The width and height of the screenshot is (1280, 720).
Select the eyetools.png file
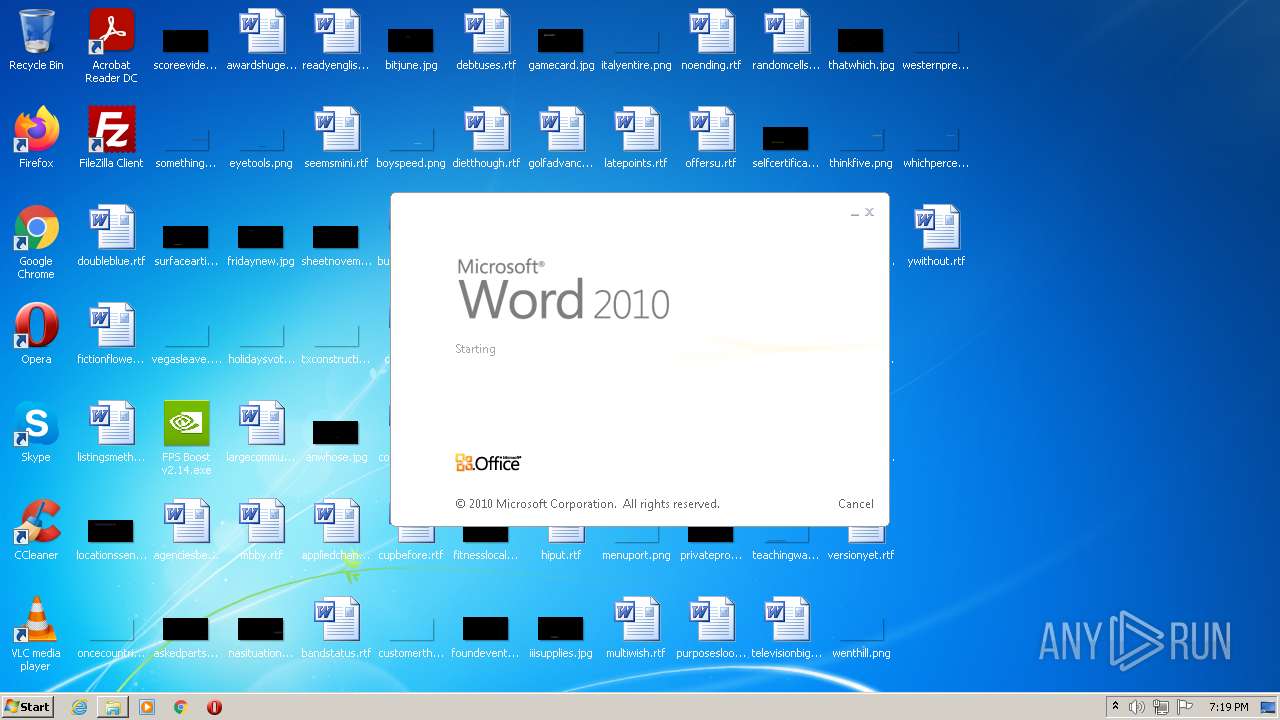point(261,146)
